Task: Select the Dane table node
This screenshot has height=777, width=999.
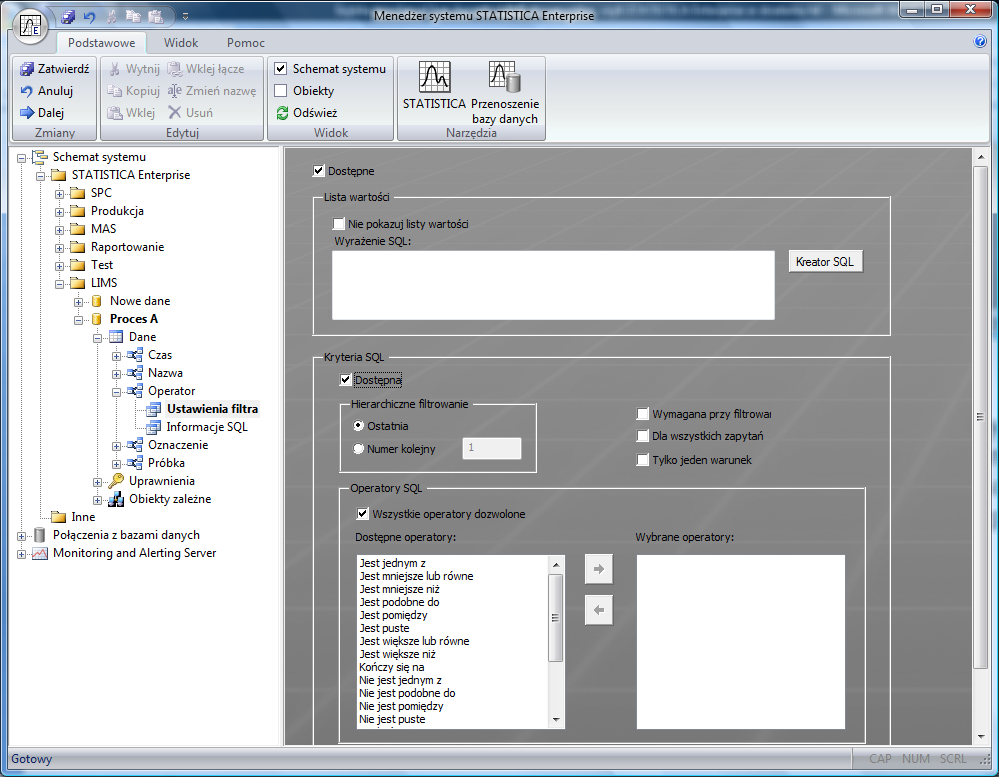Action: (142, 337)
